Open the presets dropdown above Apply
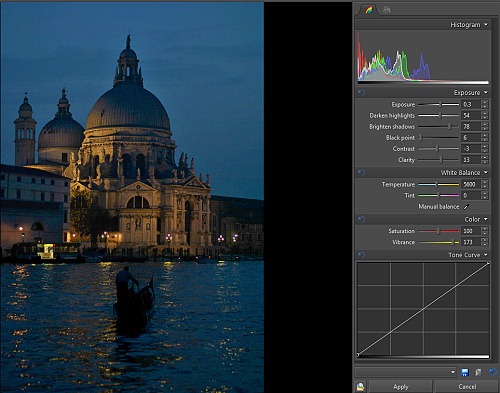 coord(406,372)
